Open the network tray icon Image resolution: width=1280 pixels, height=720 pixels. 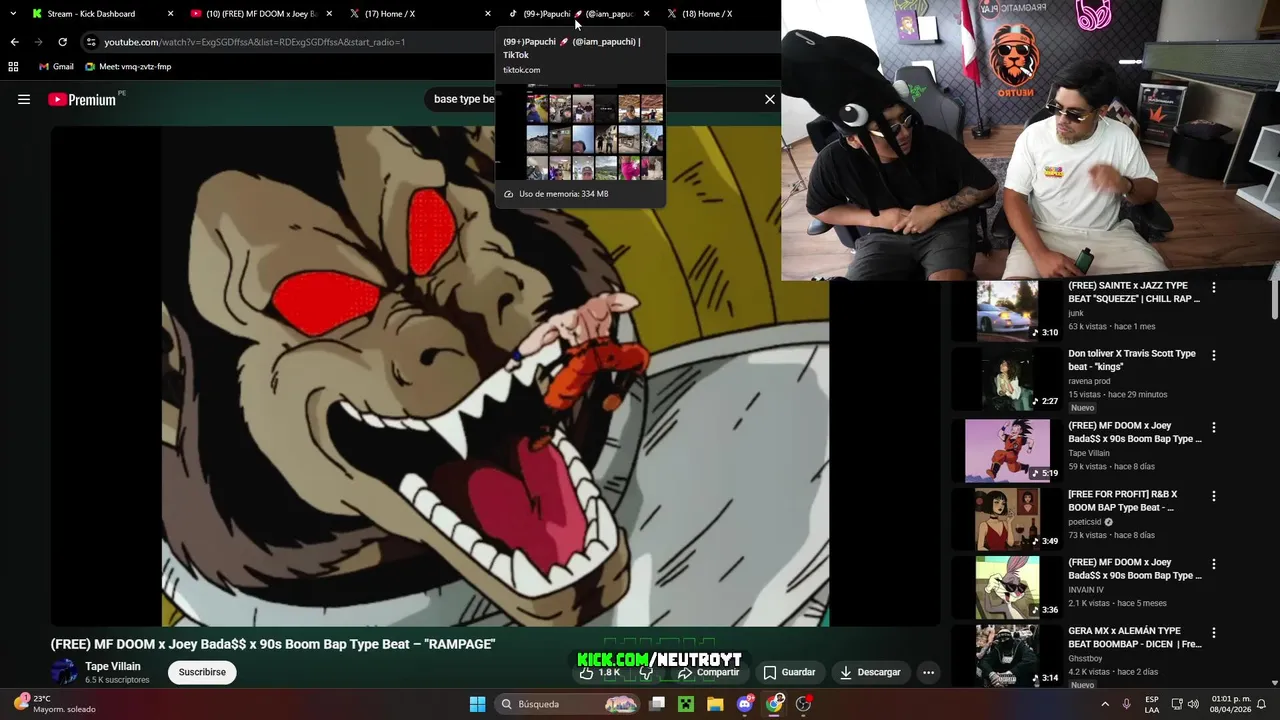coord(1177,704)
